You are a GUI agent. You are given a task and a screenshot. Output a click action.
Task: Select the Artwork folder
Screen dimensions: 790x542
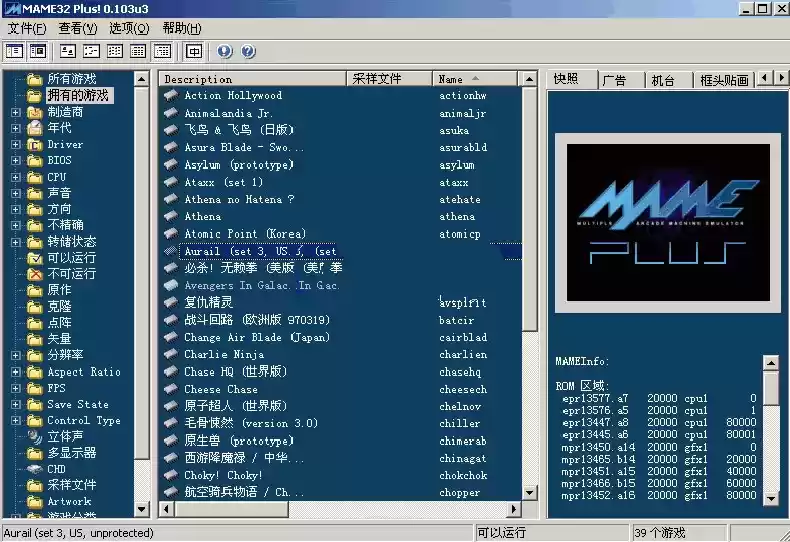(69, 501)
